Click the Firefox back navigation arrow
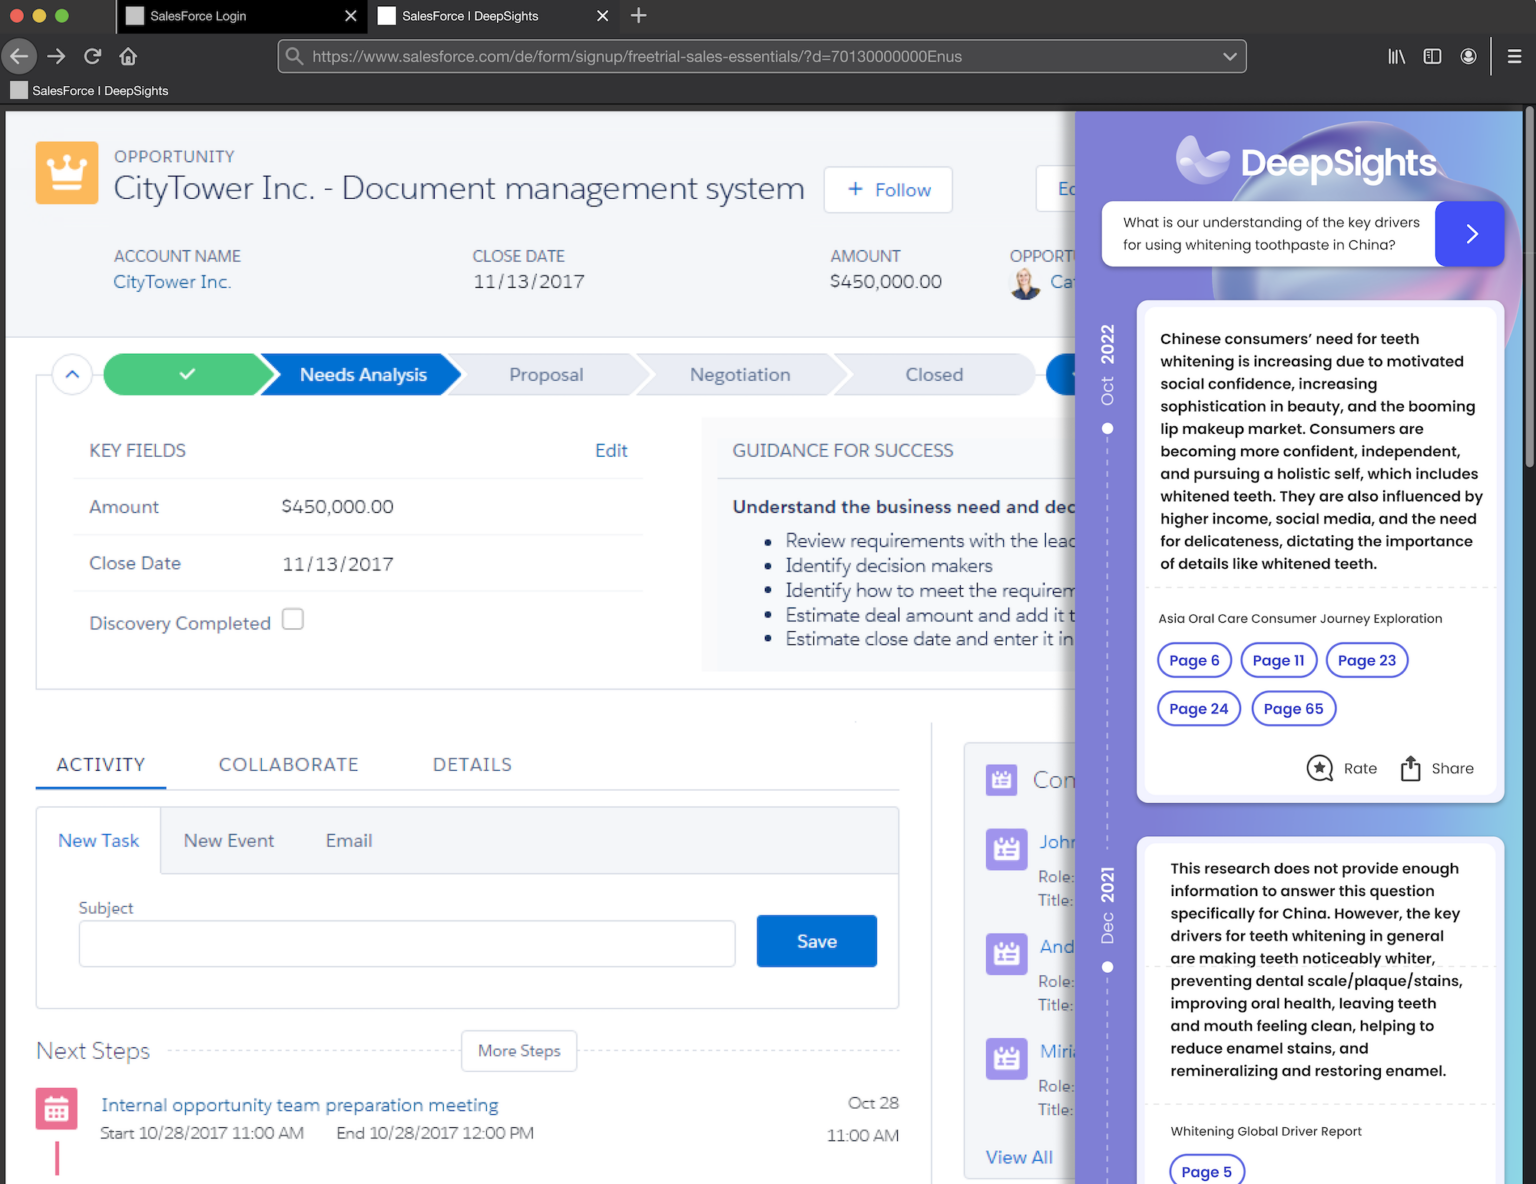The width and height of the screenshot is (1536, 1184). point(19,56)
